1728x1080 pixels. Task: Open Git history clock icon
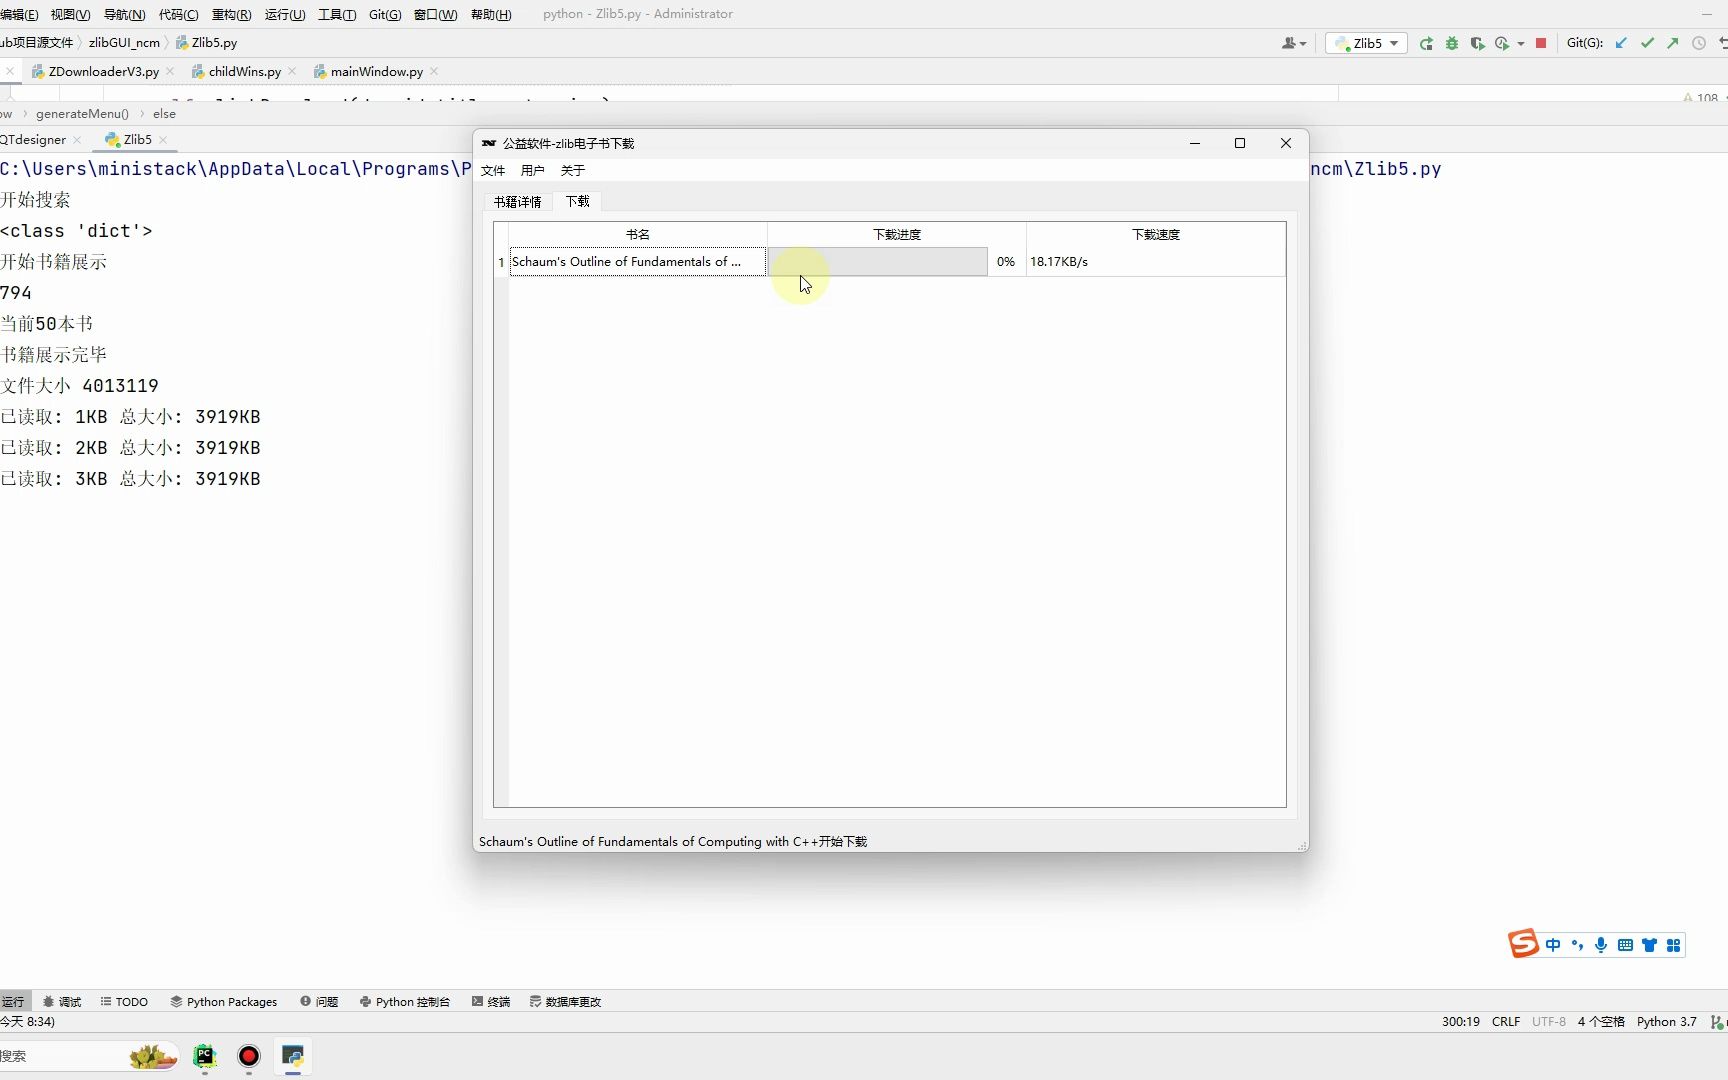pos(1698,43)
